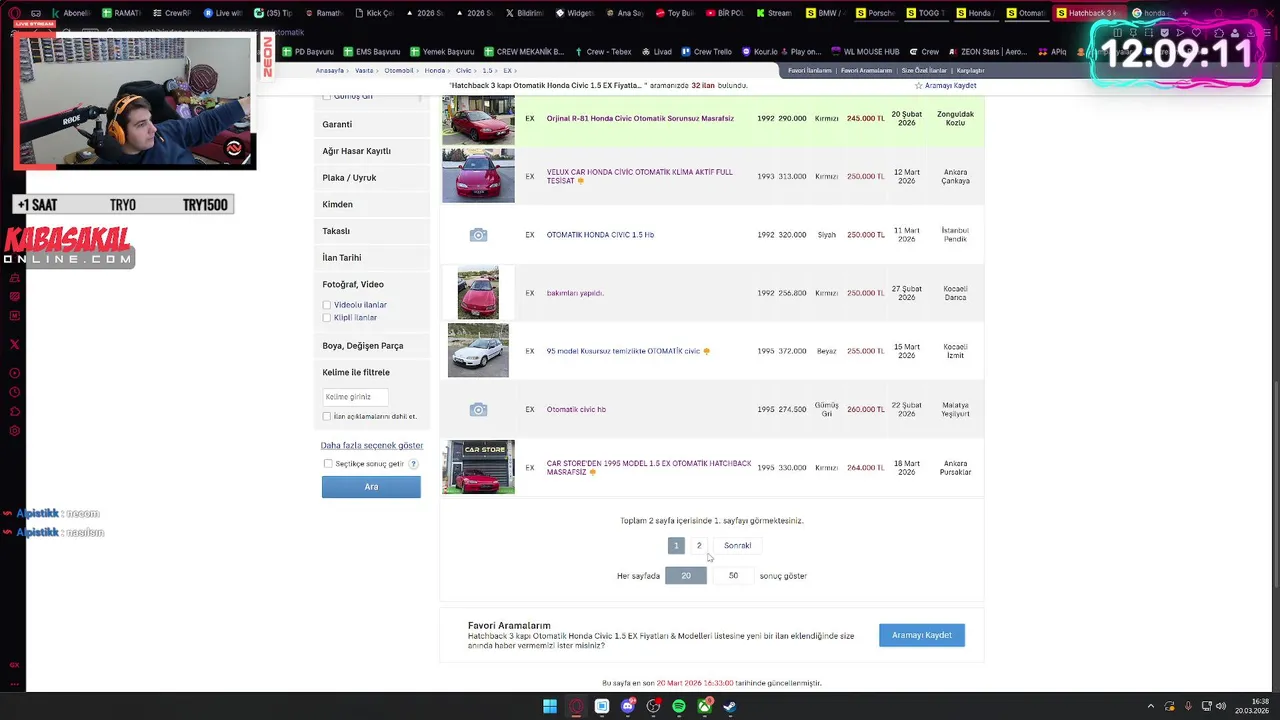The height and width of the screenshot is (720, 1280).
Task: Click the blue Ara search button
Action: (371, 487)
